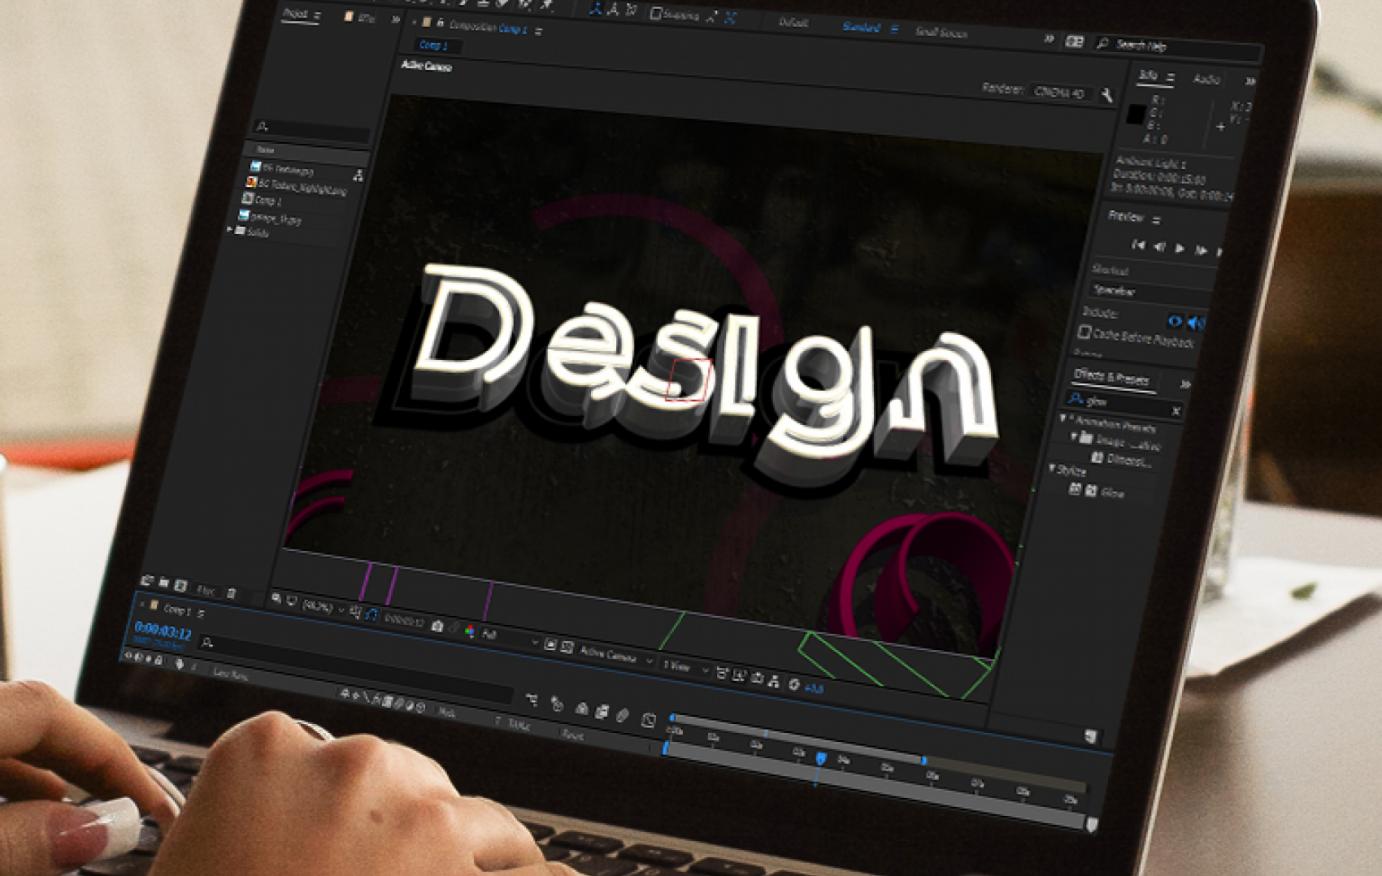Viewport: 1382px width, 876px height.
Task: Open the Renderer options wrench icon
Action: [1106, 95]
